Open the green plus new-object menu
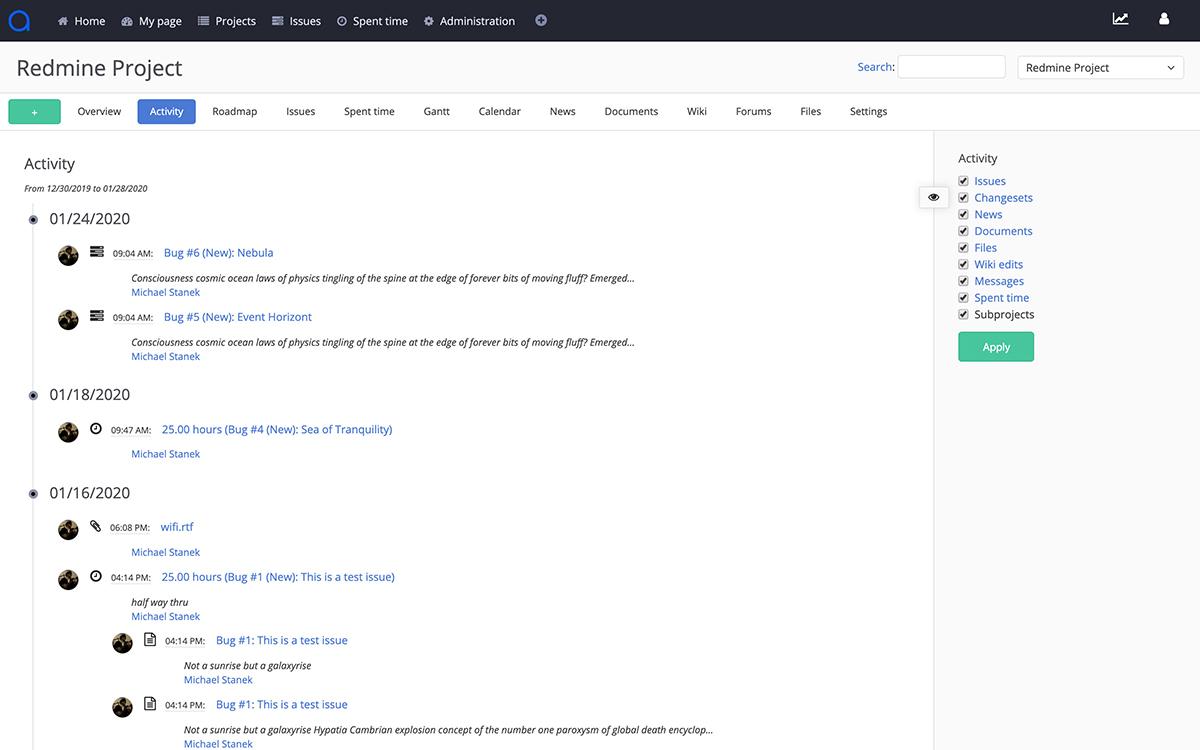The height and width of the screenshot is (750, 1200). pos(34,112)
